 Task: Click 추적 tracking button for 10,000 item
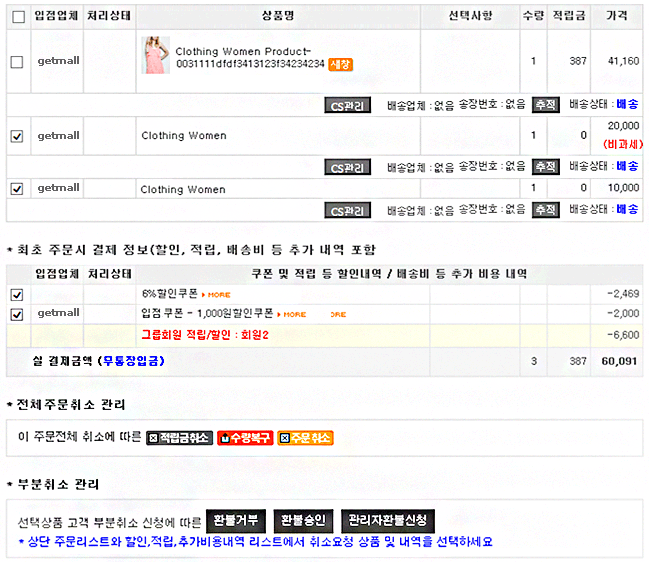(x=545, y=210)
